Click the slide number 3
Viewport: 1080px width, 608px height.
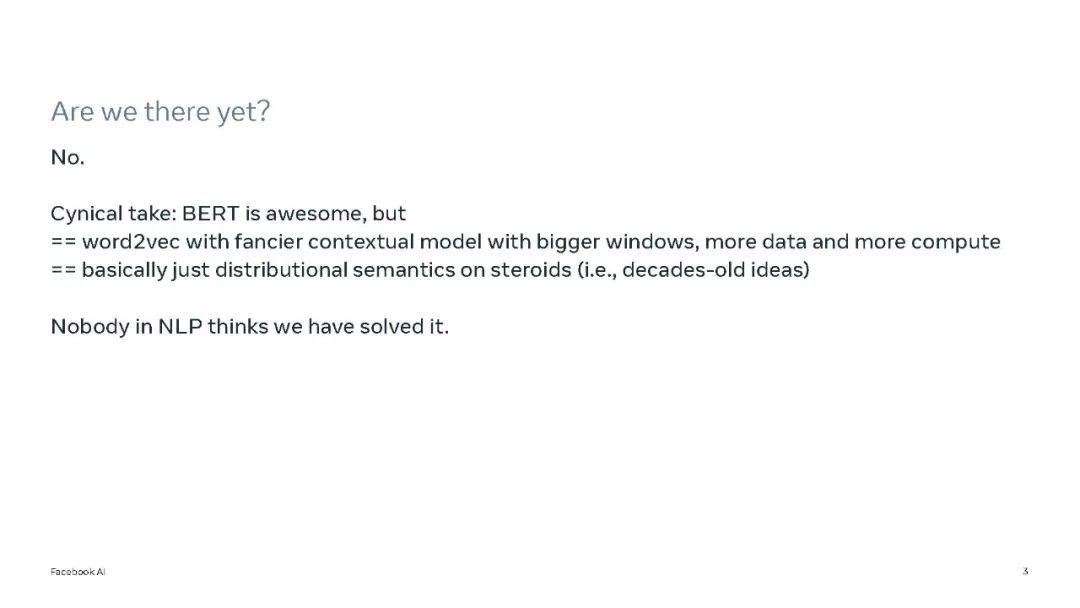1025,572
